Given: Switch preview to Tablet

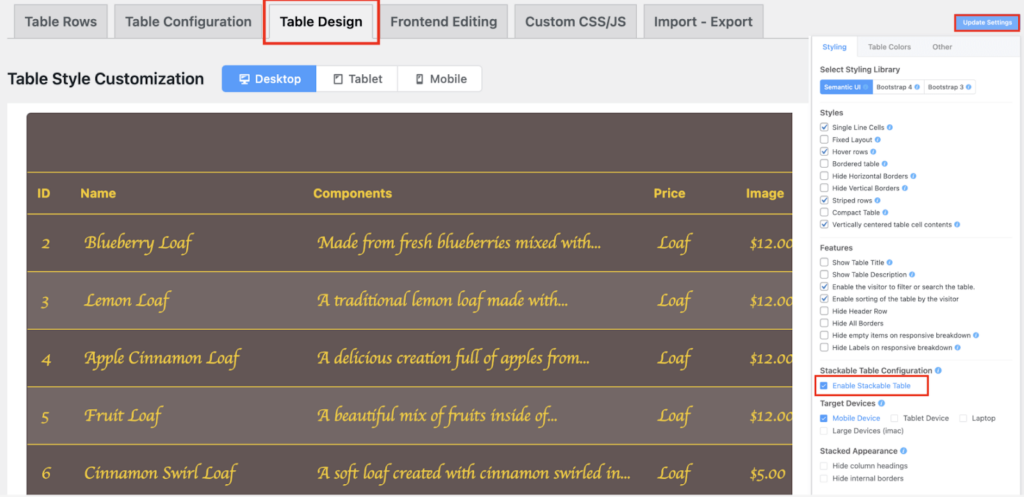Looking at the screenshot, I should coord(357,79).
